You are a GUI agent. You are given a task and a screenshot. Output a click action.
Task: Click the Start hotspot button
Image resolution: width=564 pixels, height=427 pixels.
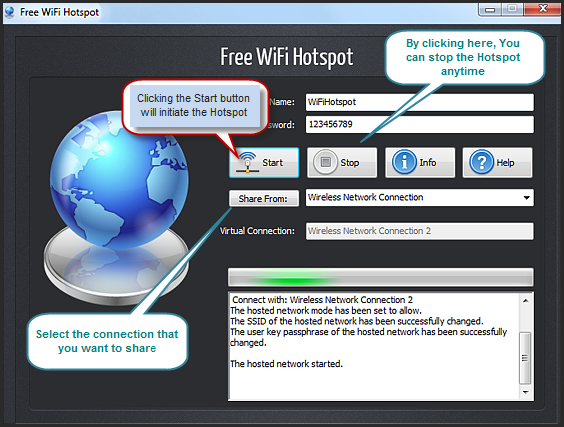click(264, 163)
